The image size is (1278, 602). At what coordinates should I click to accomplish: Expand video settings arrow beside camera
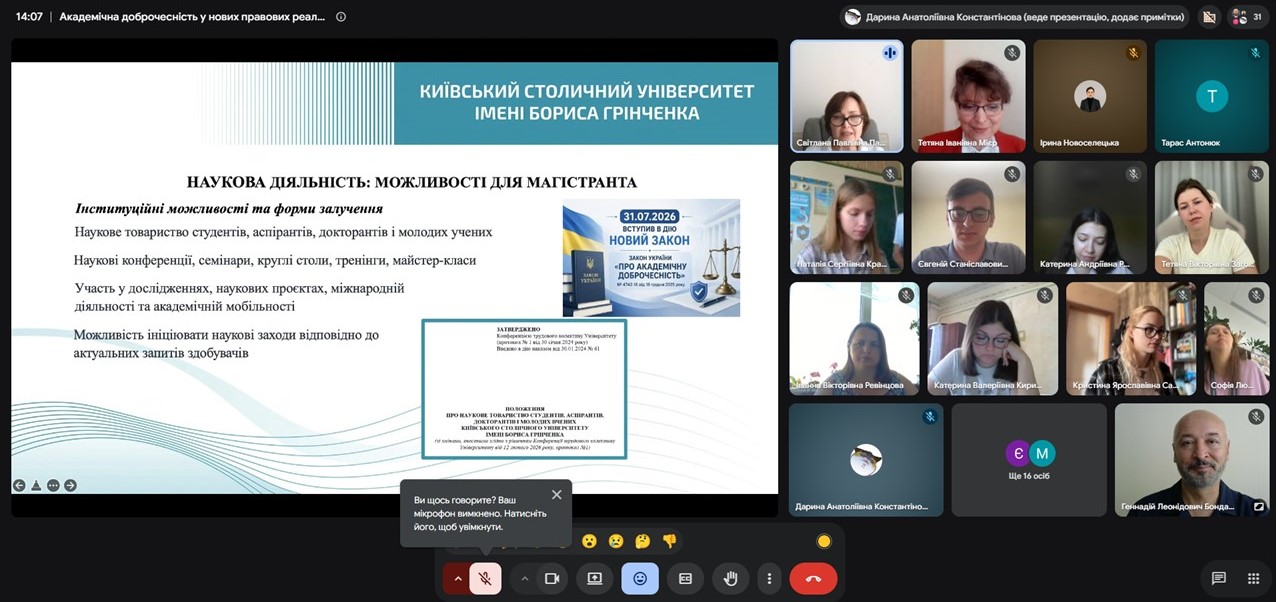tap(524, 578)
